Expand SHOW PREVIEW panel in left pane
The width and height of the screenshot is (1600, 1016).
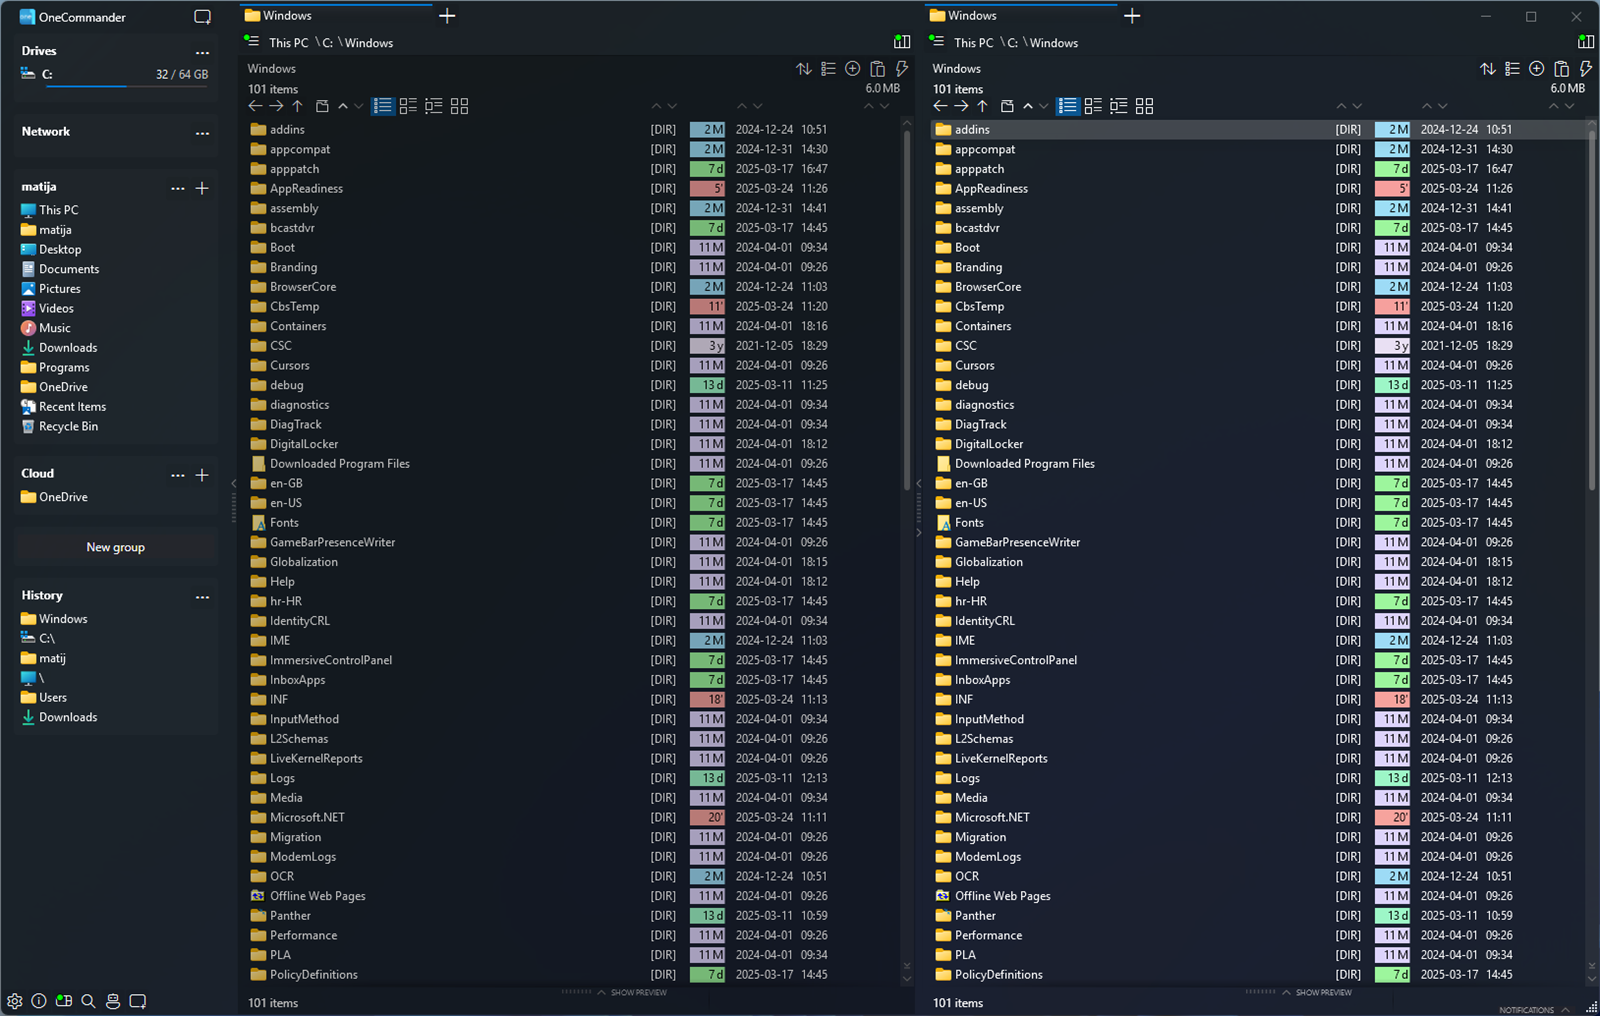tap(632, 993)
